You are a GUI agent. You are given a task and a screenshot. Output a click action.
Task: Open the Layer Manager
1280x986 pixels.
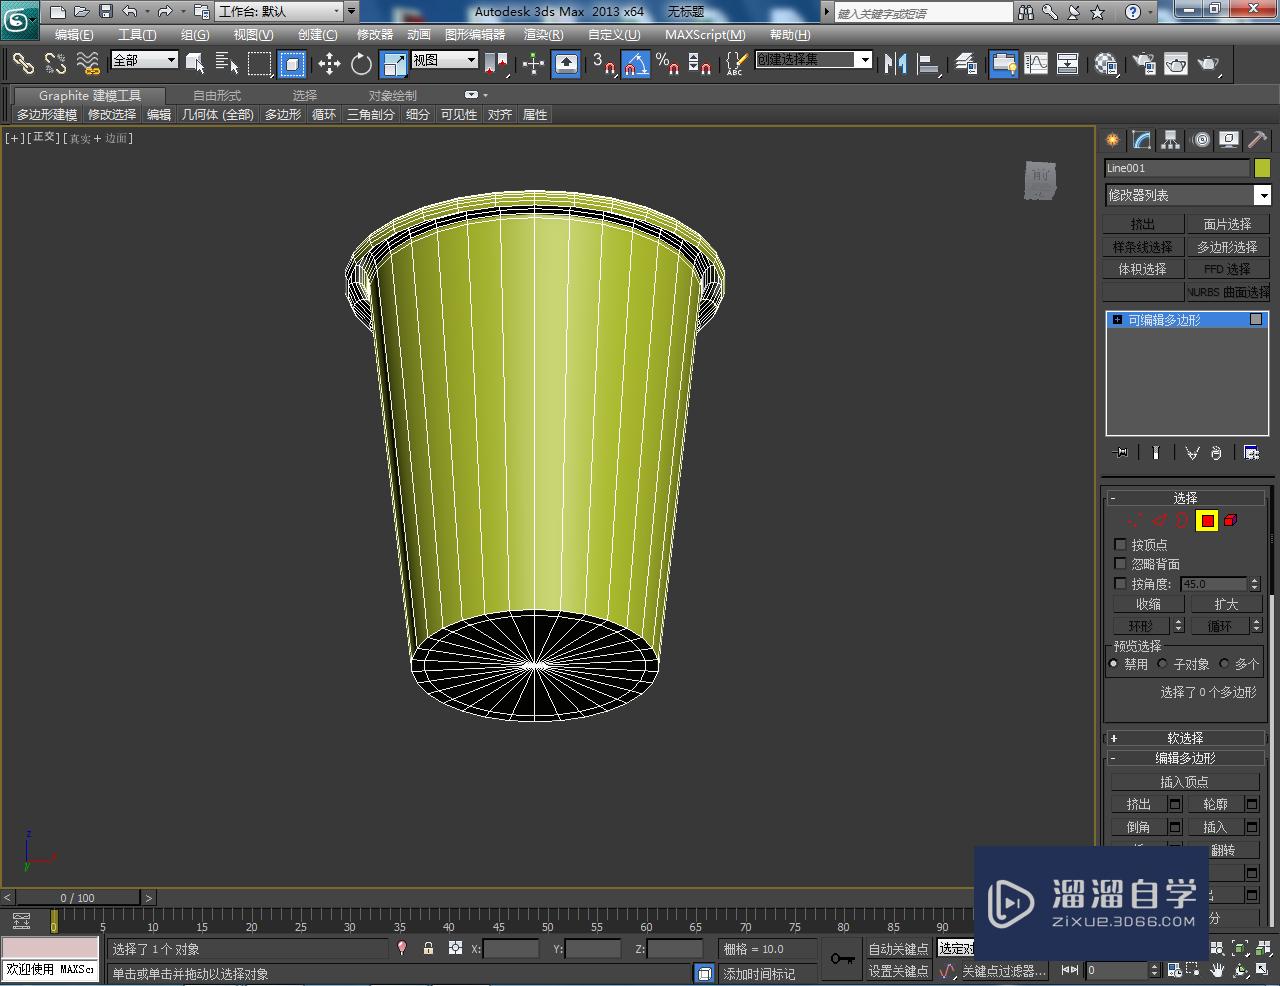point(966,64)
